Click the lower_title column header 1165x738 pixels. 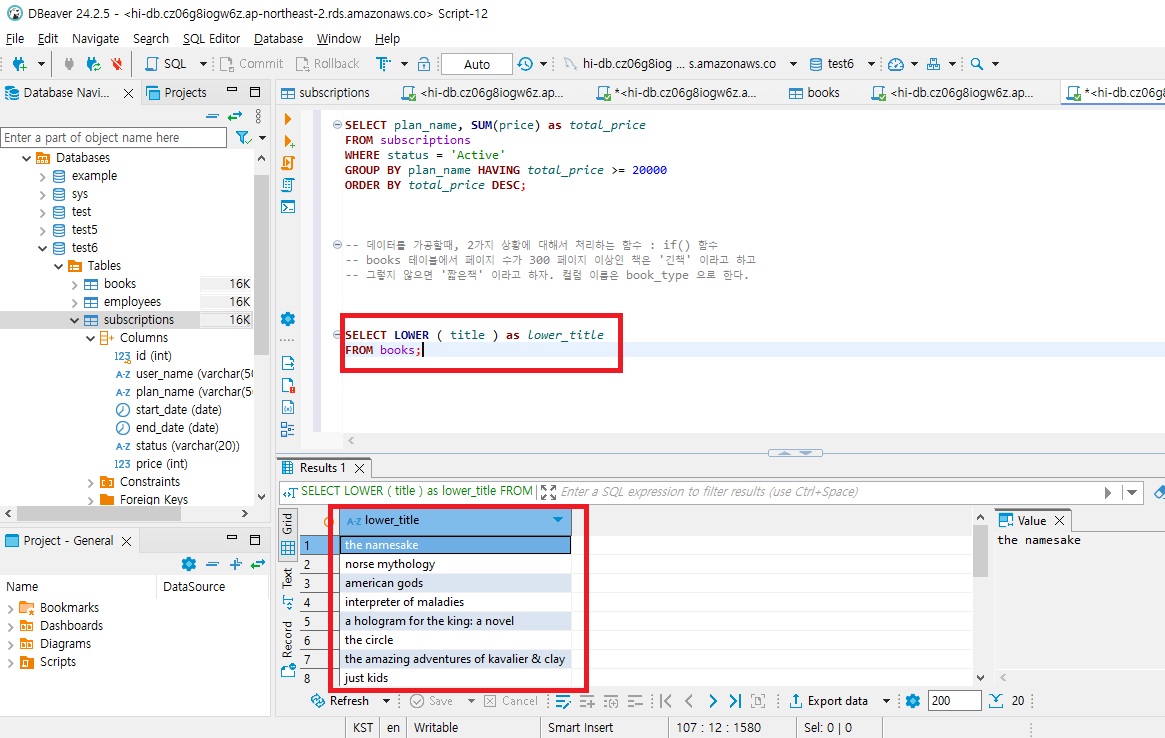[x=455, y=520]
